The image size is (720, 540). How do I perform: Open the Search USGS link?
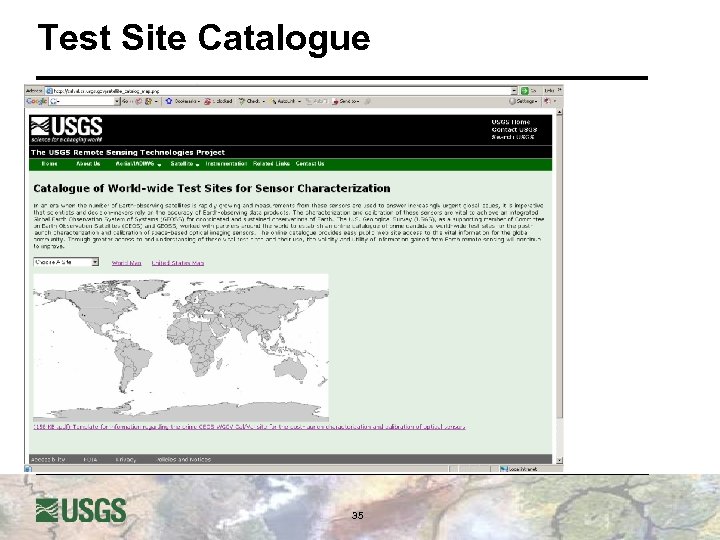coord(513,137)
